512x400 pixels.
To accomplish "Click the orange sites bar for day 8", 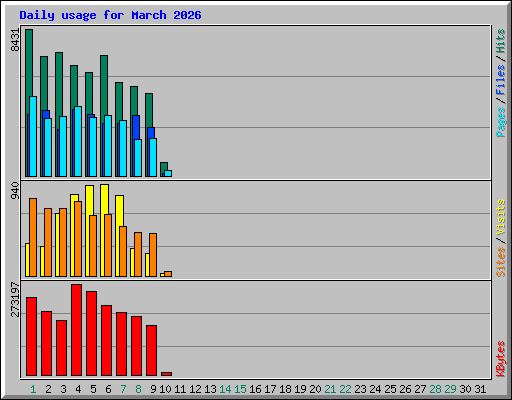I will [x=138, y=254].
